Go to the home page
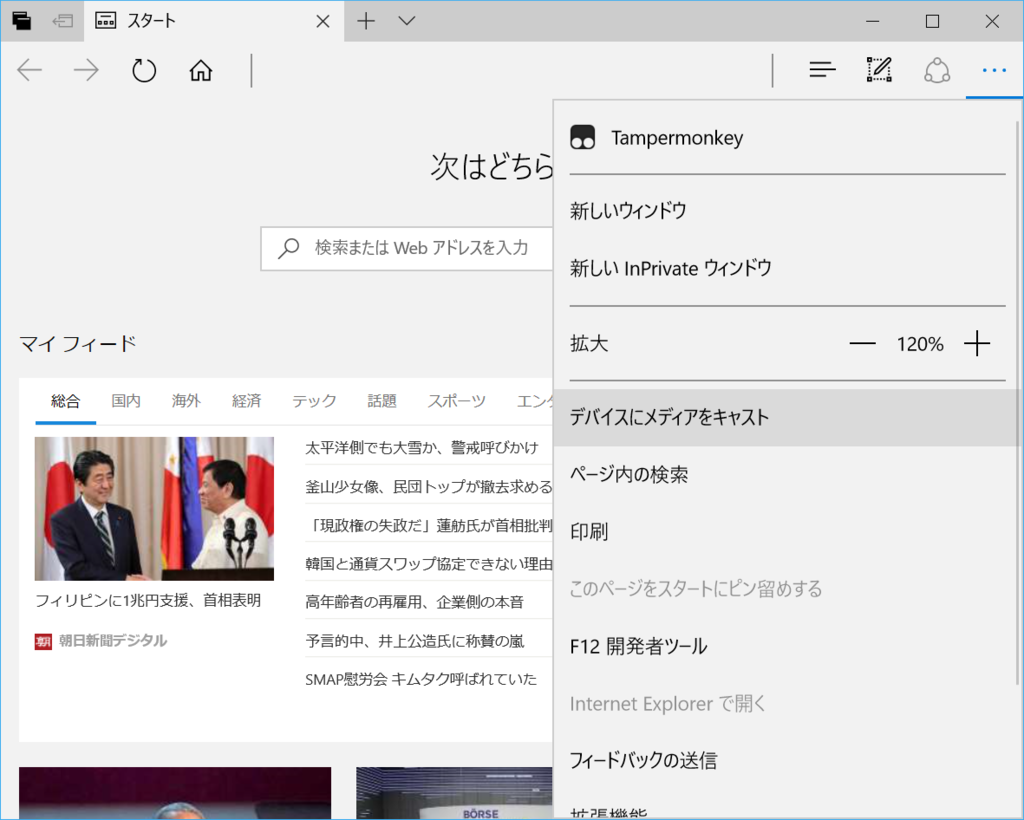Image resolution: width=1024 pixels, height=820 pixels. [x=200, y=70]
